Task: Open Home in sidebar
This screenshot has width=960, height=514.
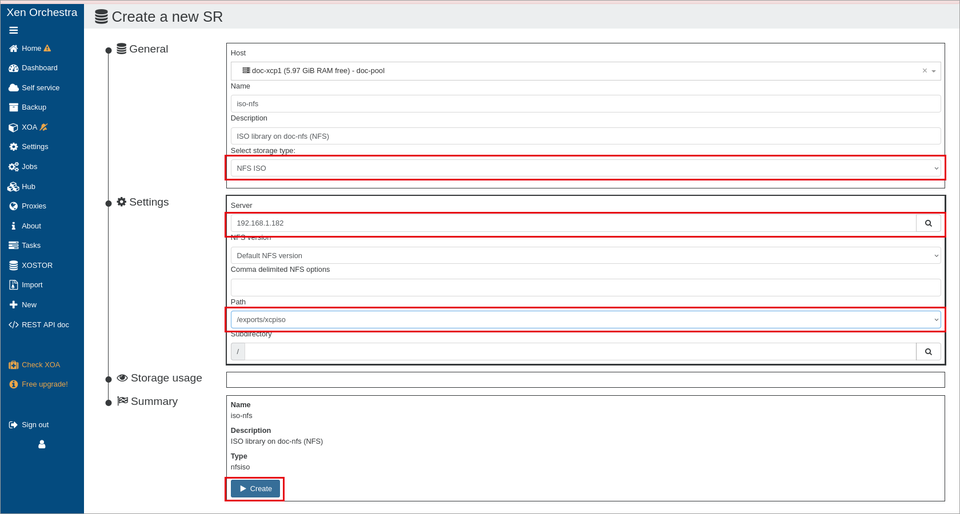Action: click(x=31, y=48)
